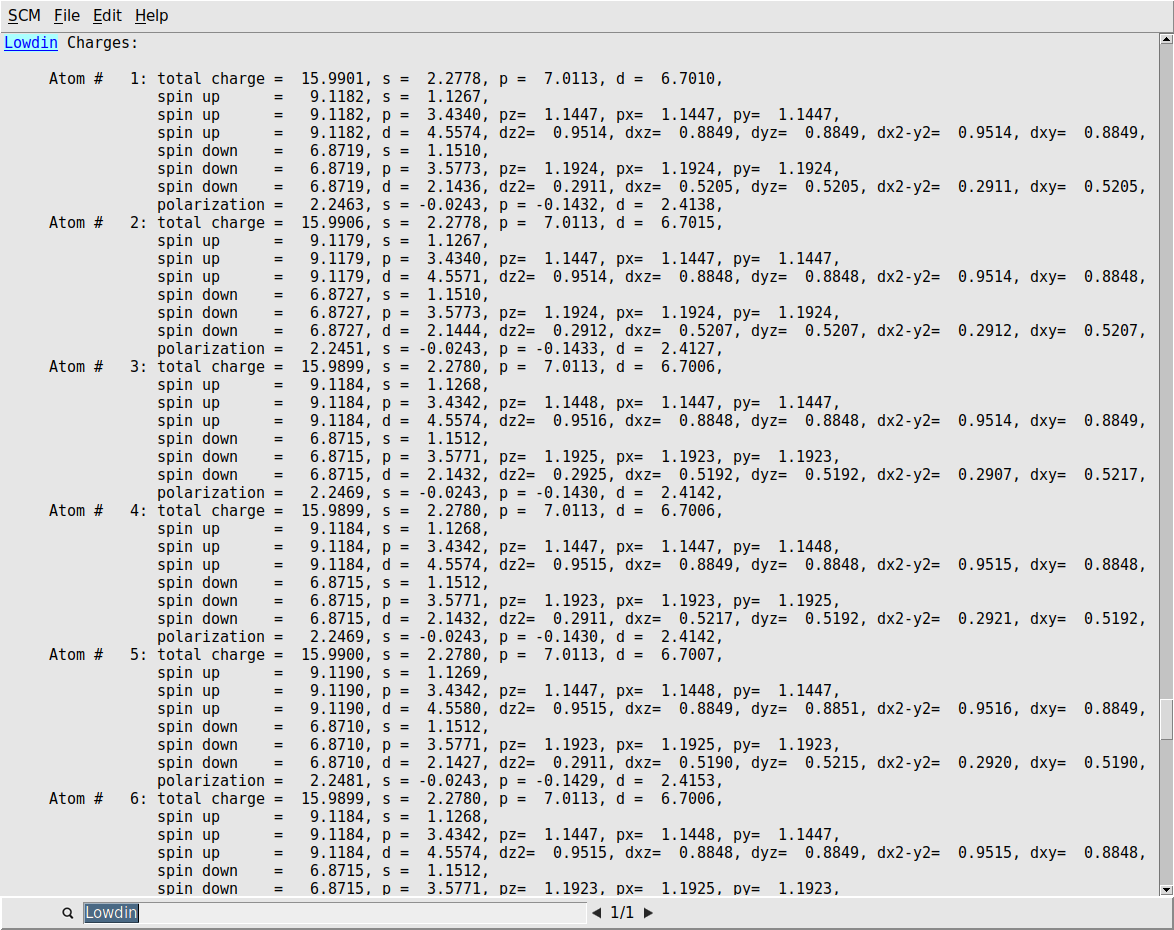Click the scrollbar up arrow
This screenshot has height=930, width=1174.
point(1167,39)
